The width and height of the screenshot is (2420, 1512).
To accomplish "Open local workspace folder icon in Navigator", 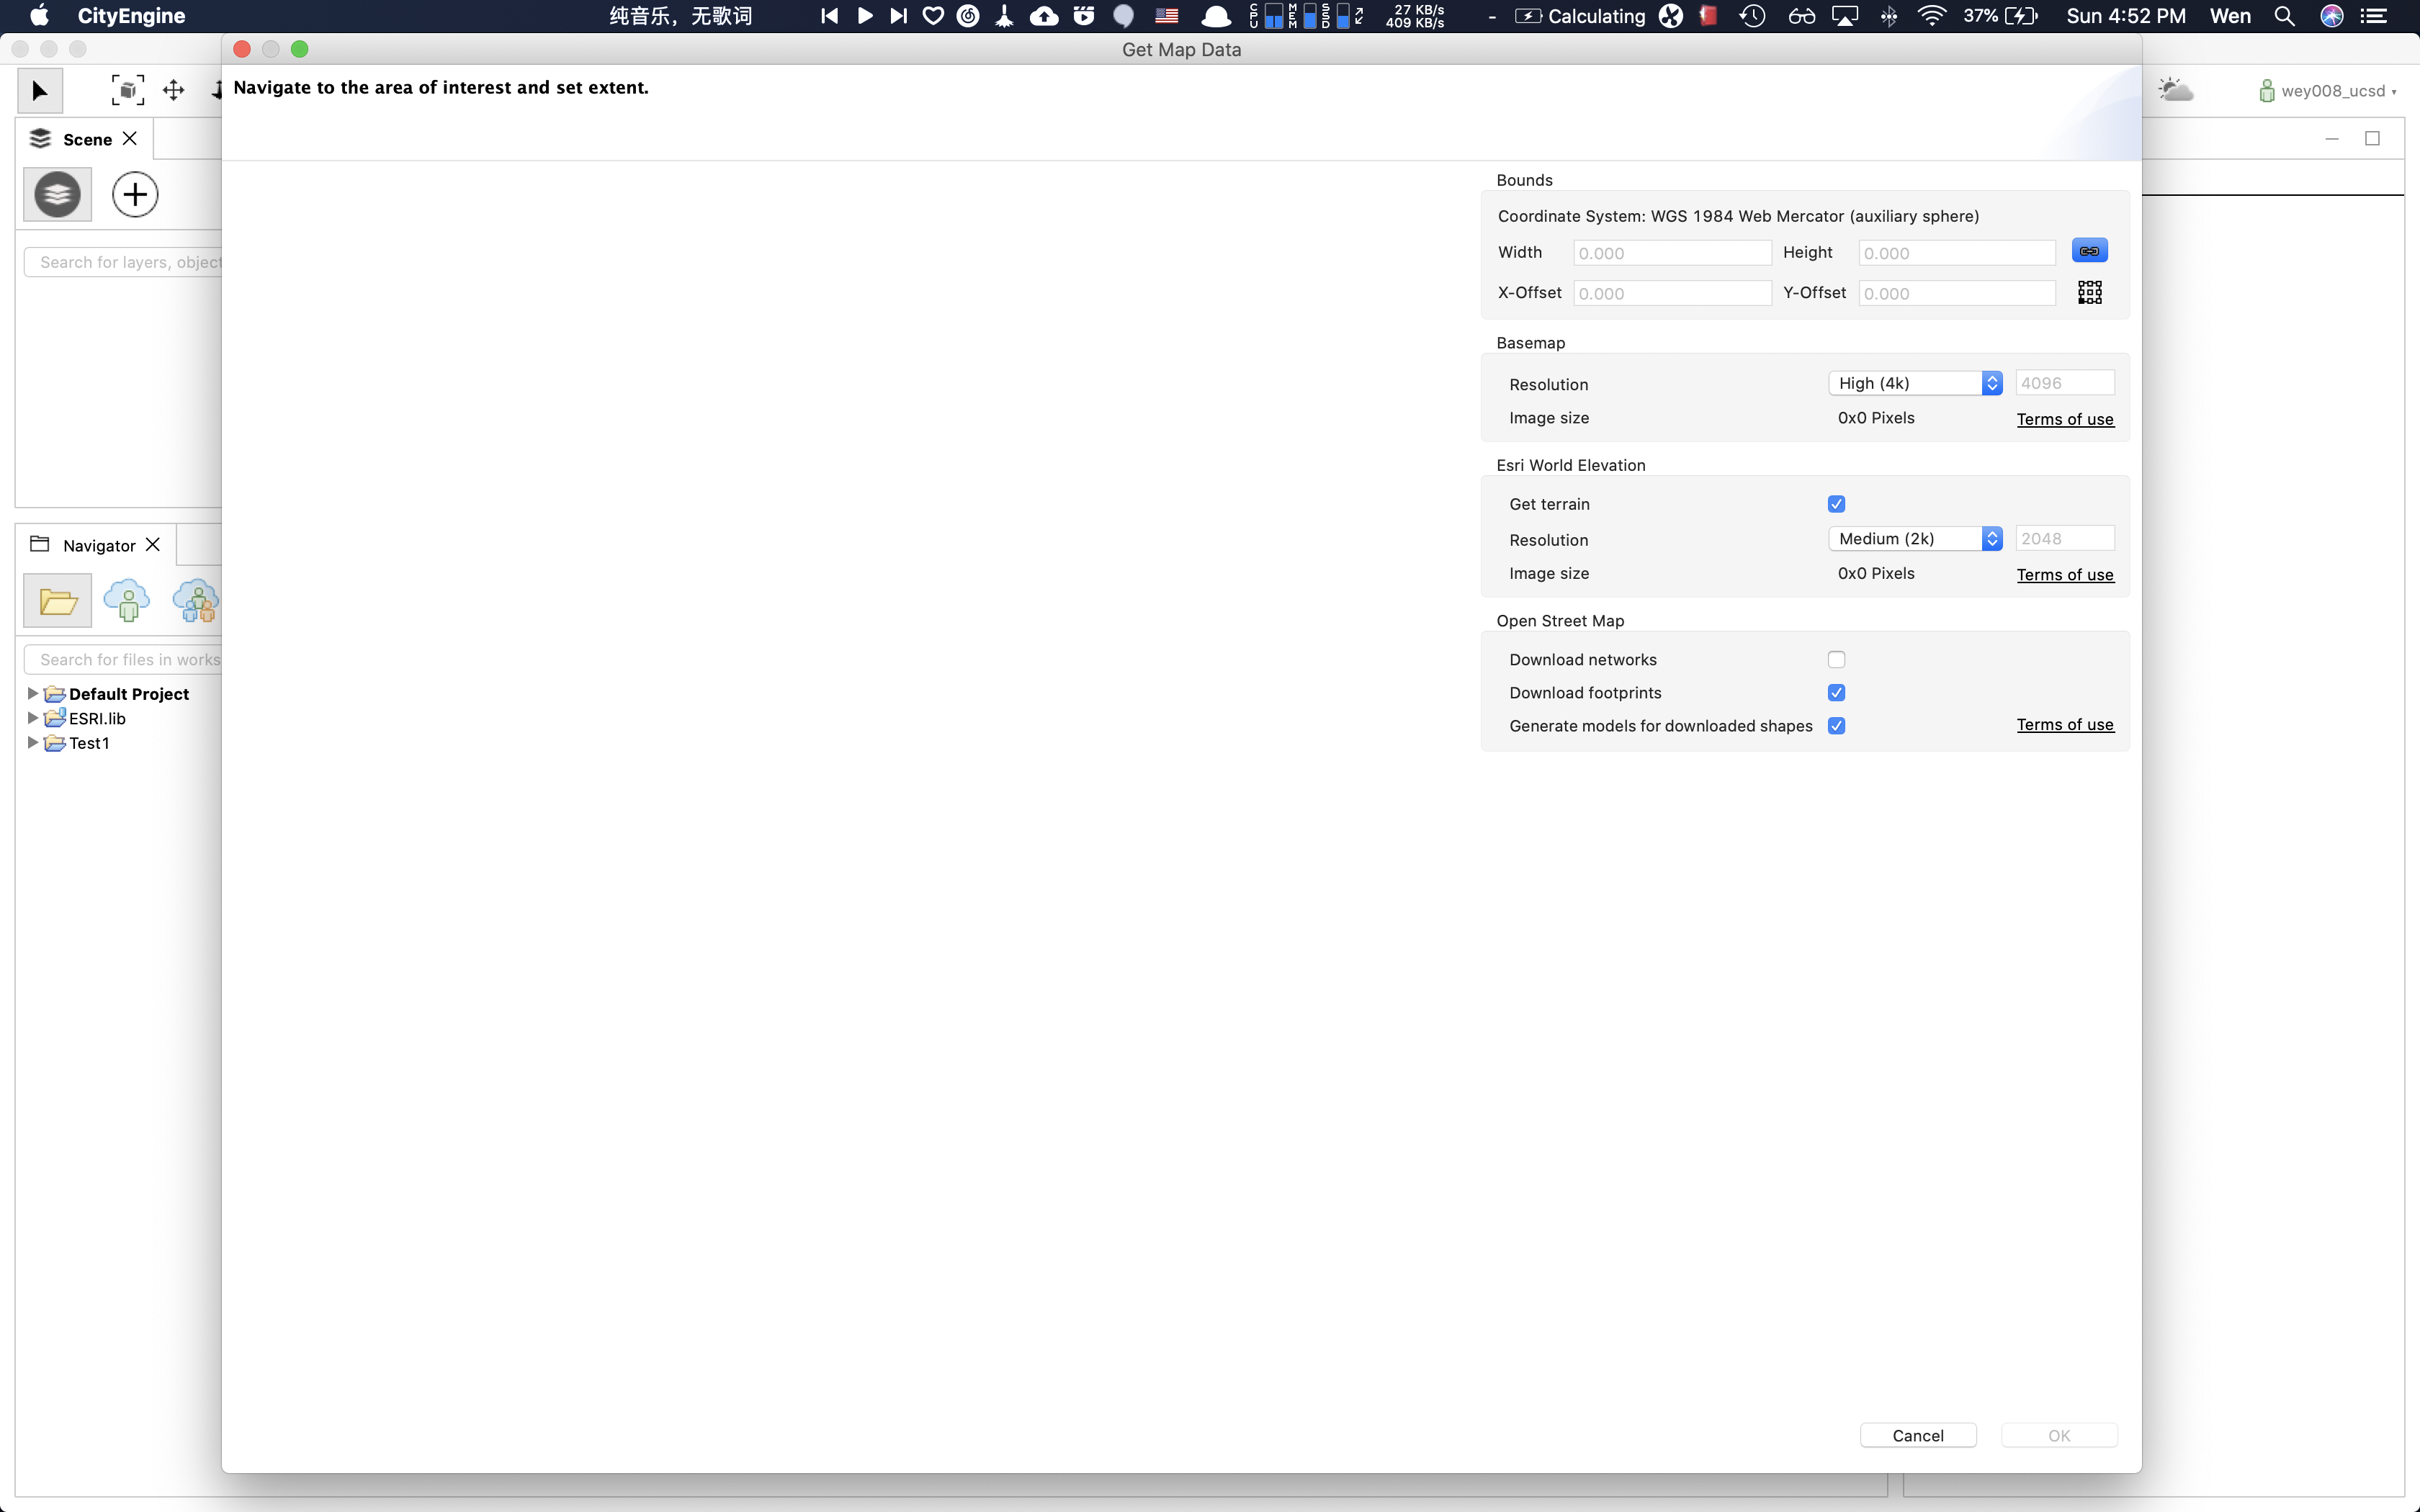I will (x=57, y=601).
